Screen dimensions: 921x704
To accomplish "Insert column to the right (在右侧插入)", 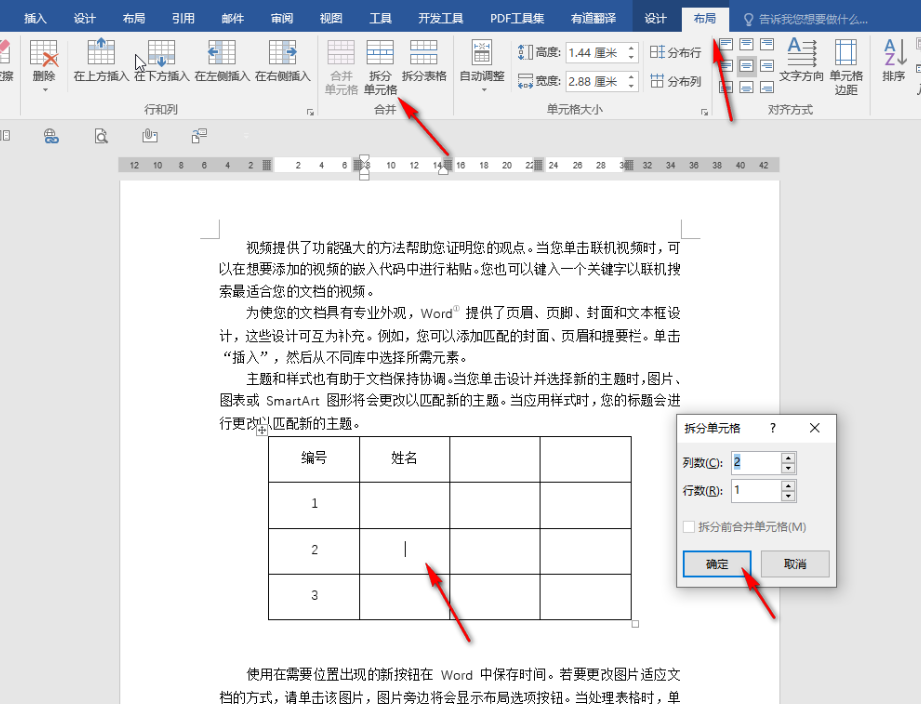I will (283, 61).
